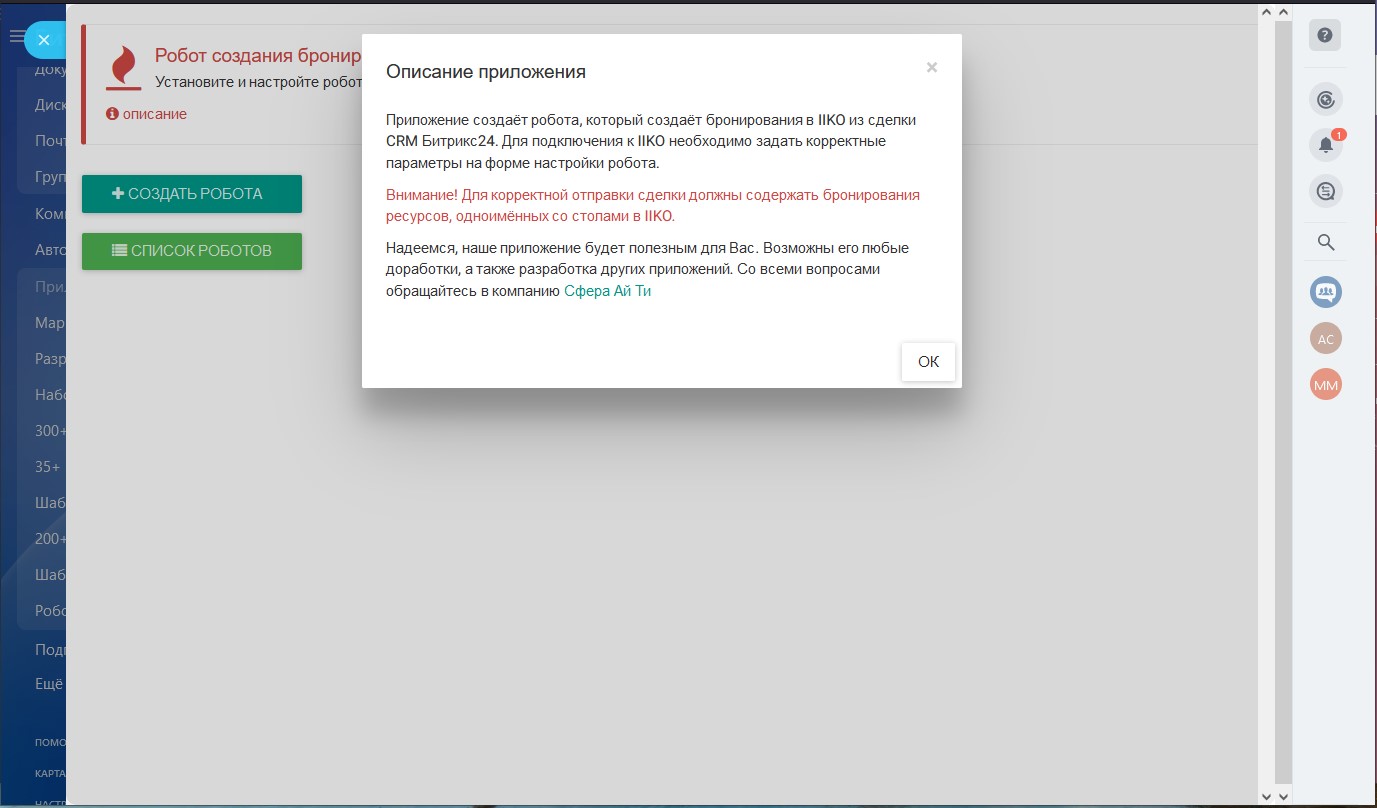
Task: Open the blue group chat icon
Action: 1326,292
